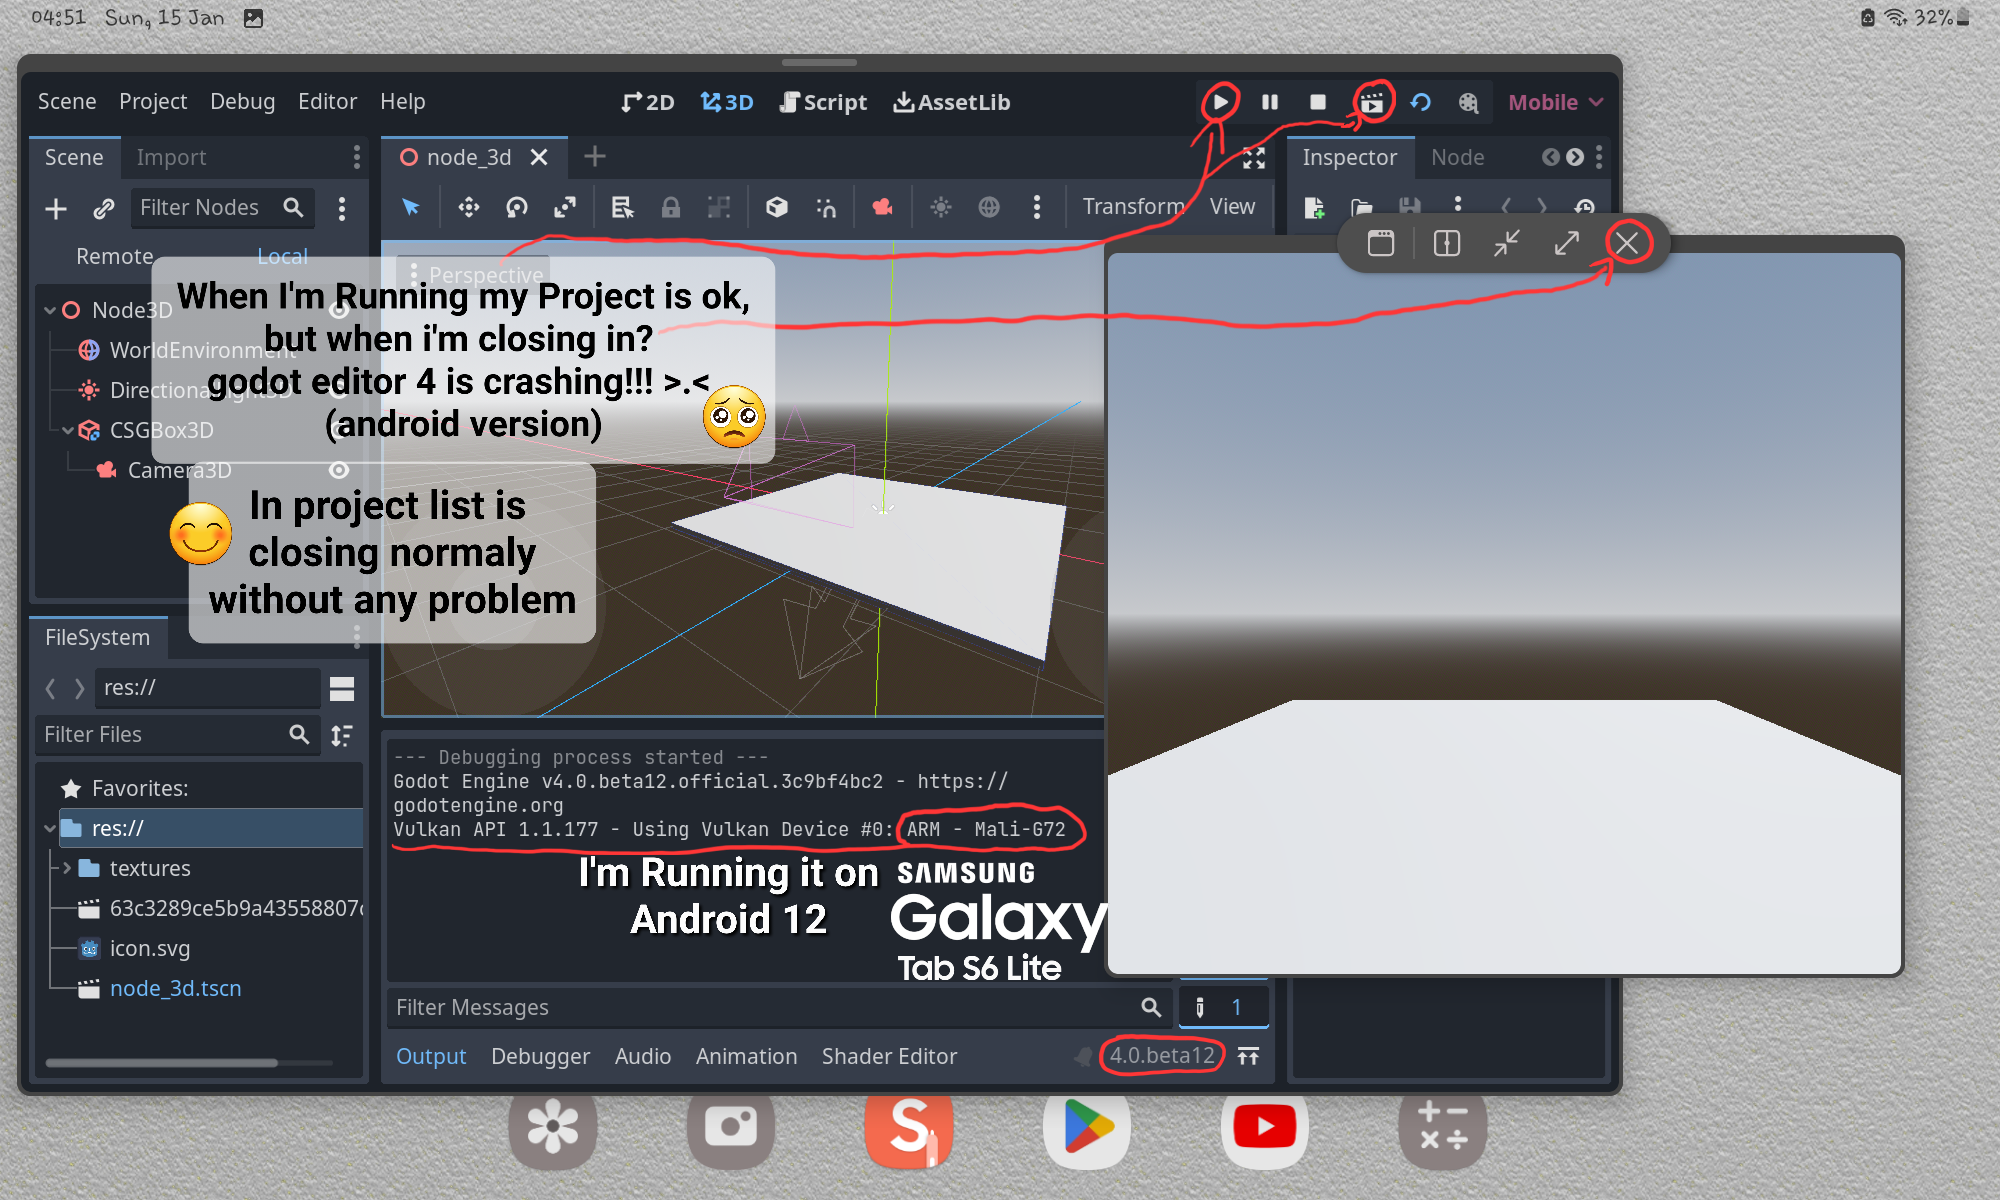
Task: Select icon.svg in FileSystem
Action: click(x=149, y=948)
